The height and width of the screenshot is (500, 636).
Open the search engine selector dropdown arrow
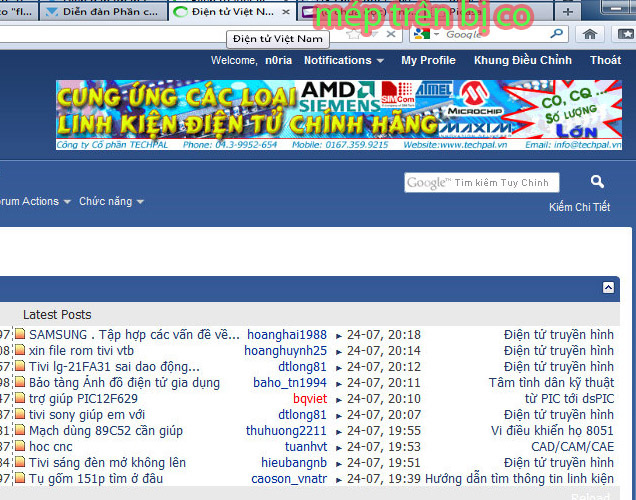(x=436, y=34)
